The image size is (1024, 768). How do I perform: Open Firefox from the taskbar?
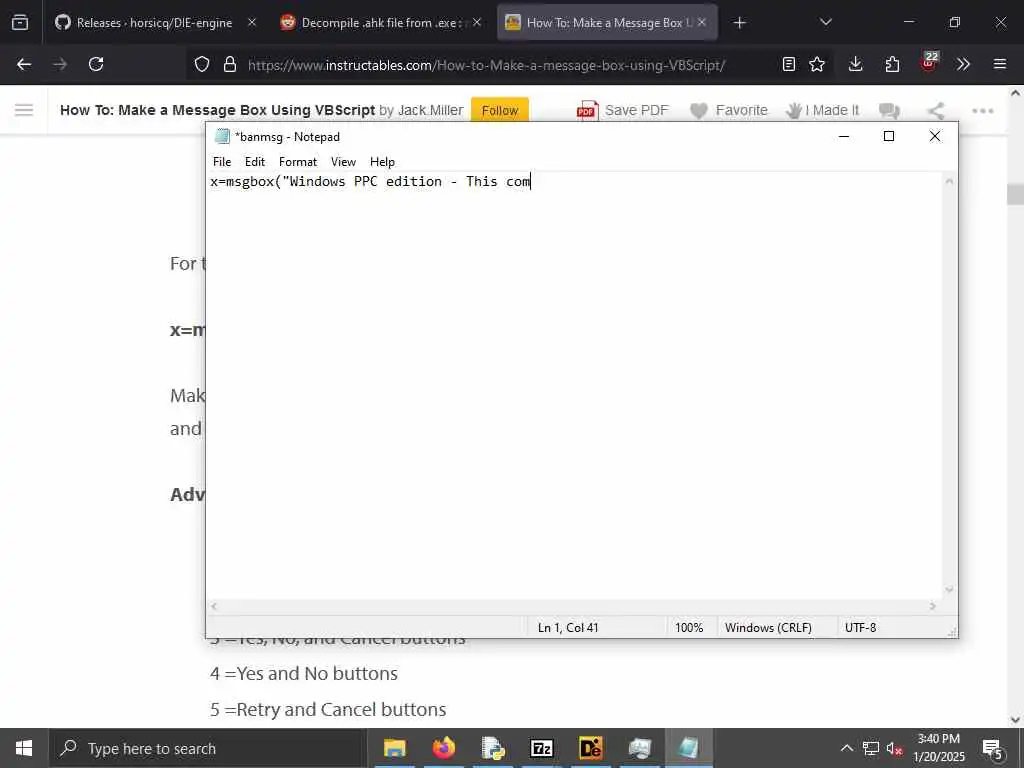(x=444, y=748)
